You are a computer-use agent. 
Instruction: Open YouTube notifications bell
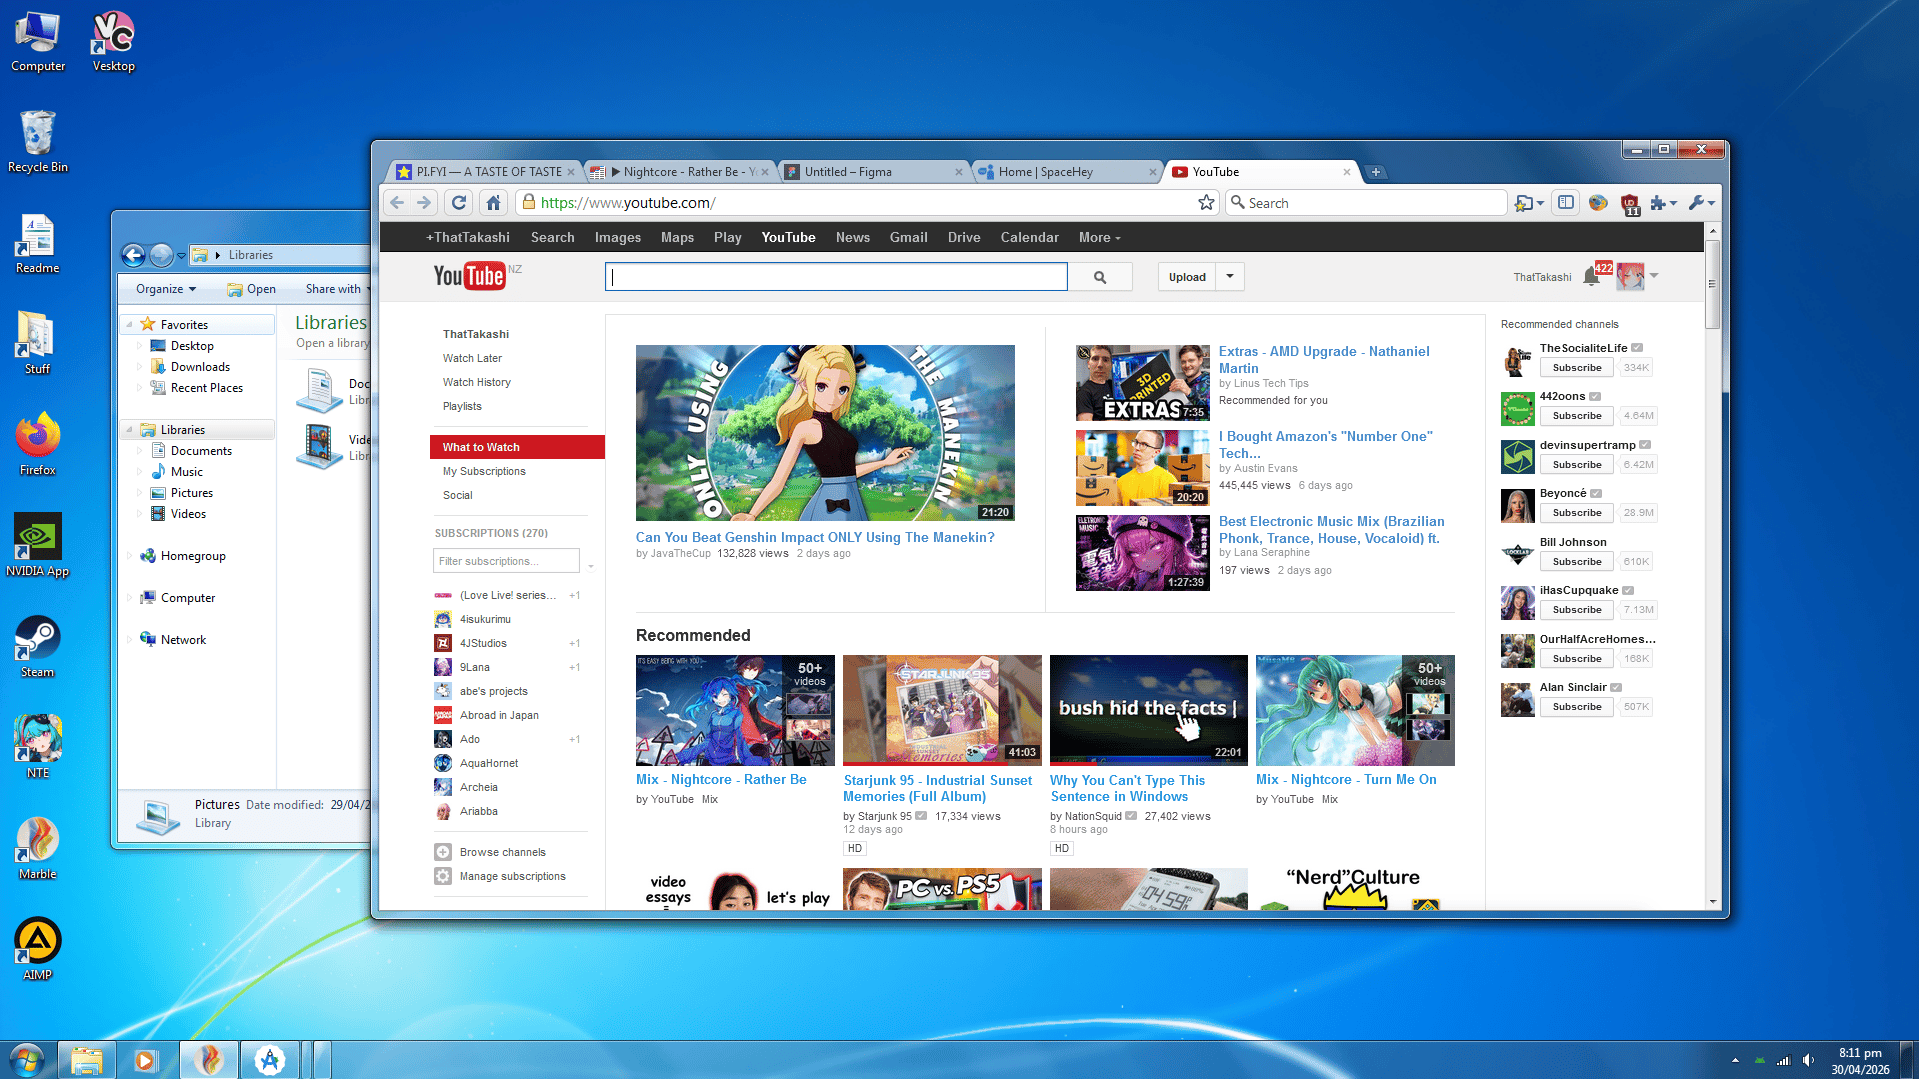(1591, 277)
